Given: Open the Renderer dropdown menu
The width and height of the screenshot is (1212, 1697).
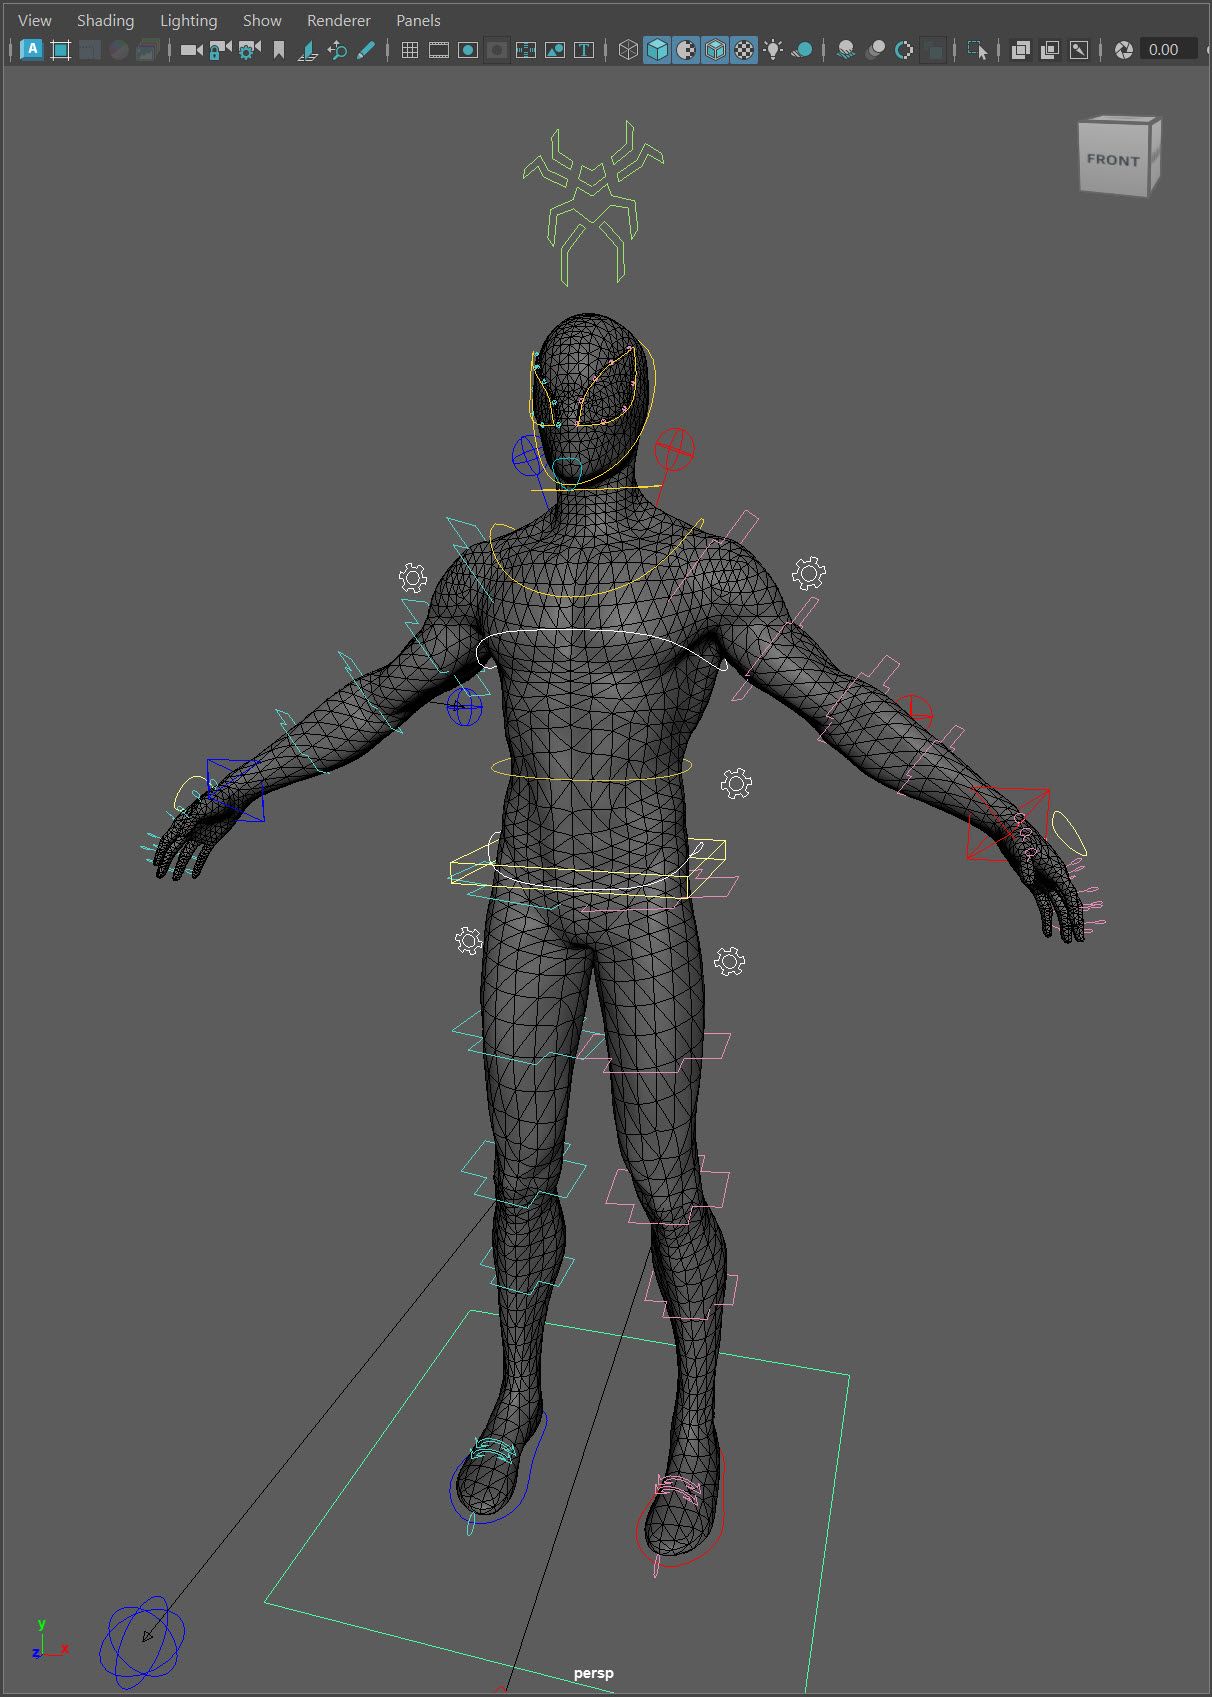Looking at the screenshot, I should tap(338, 20).
